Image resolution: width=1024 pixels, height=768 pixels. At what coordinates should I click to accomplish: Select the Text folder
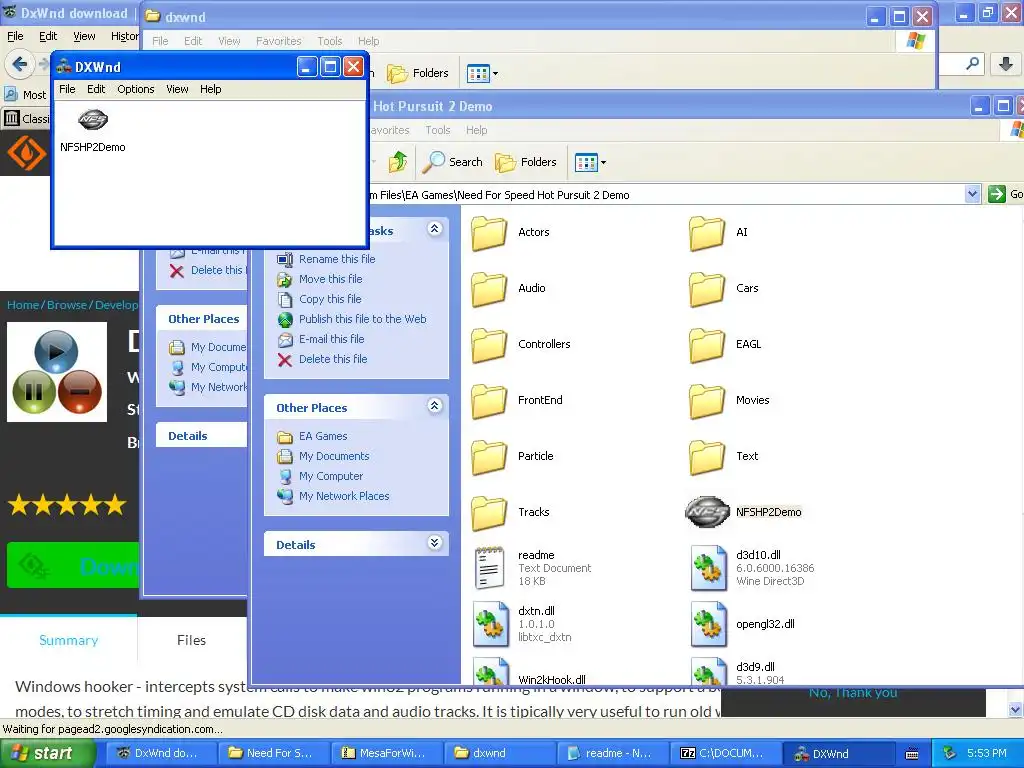724,456
